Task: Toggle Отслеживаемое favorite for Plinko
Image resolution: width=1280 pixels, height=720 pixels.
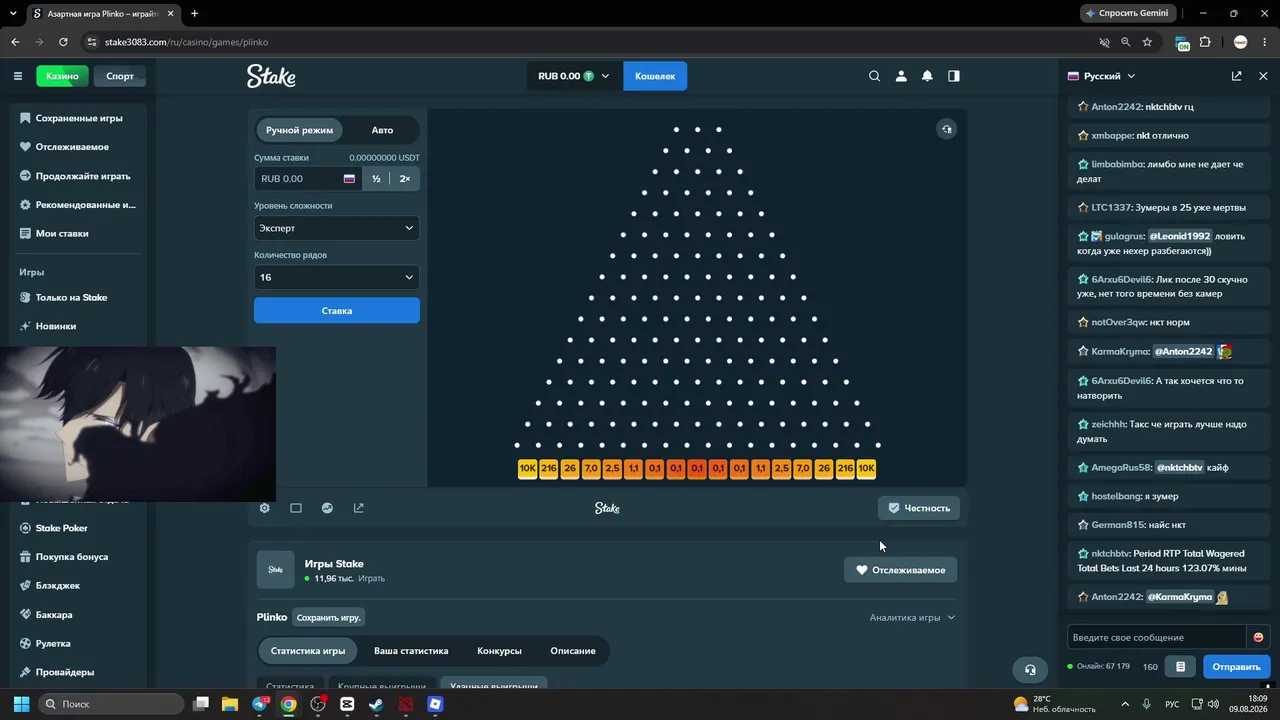Action: point(900,570)
